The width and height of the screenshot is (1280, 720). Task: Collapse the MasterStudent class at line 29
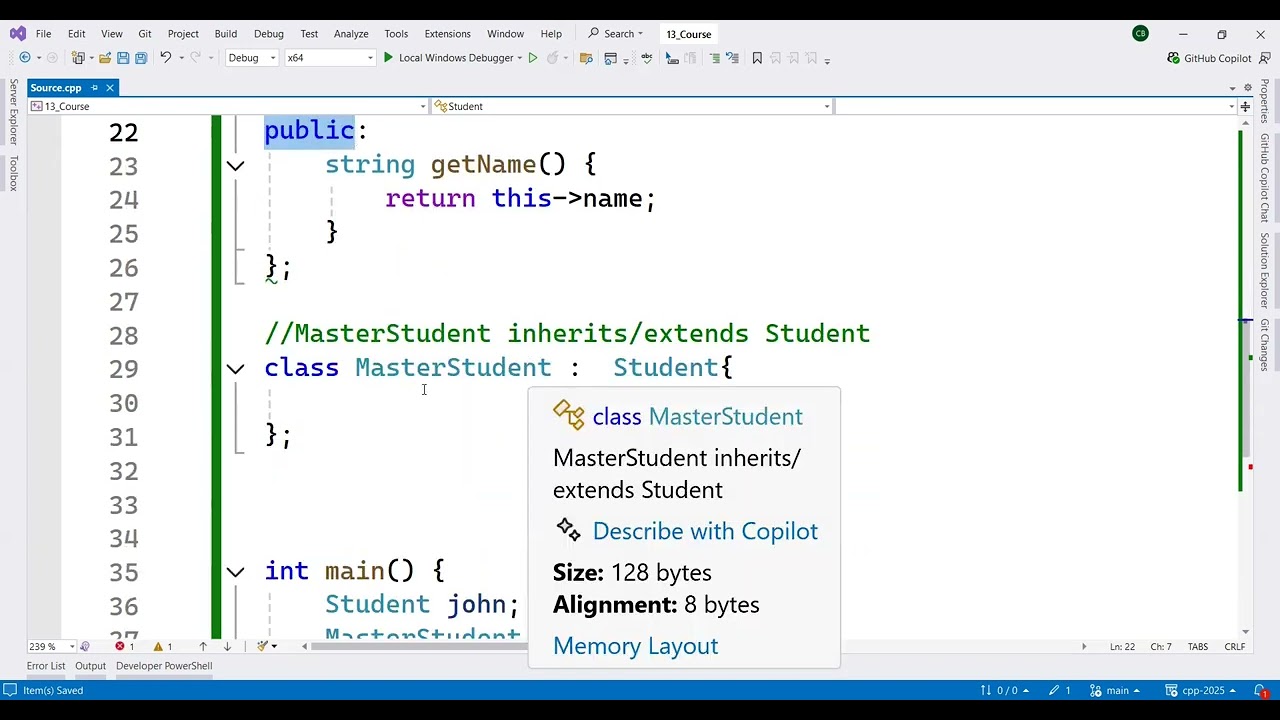pos(235,369)
